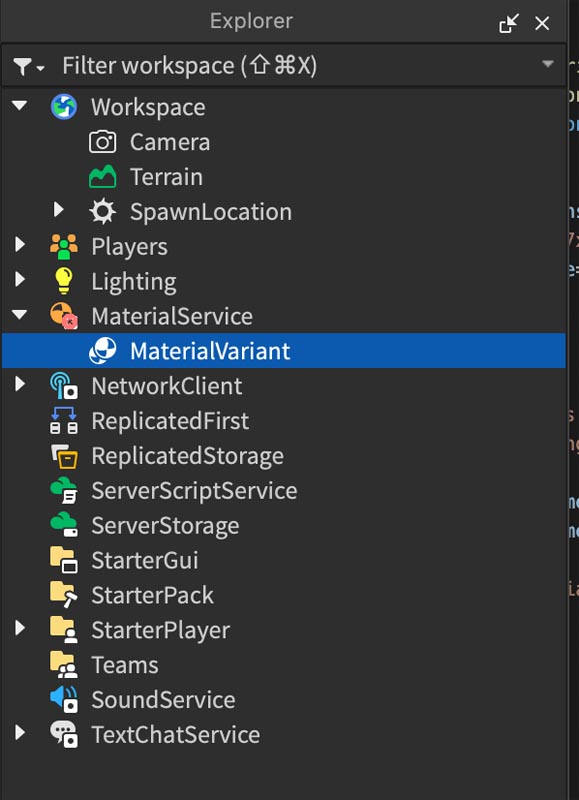Image resolution: width=579 pixels, height=800 pixels.
Task: Select the MaterialVariant item
Action: pos(284,351)
